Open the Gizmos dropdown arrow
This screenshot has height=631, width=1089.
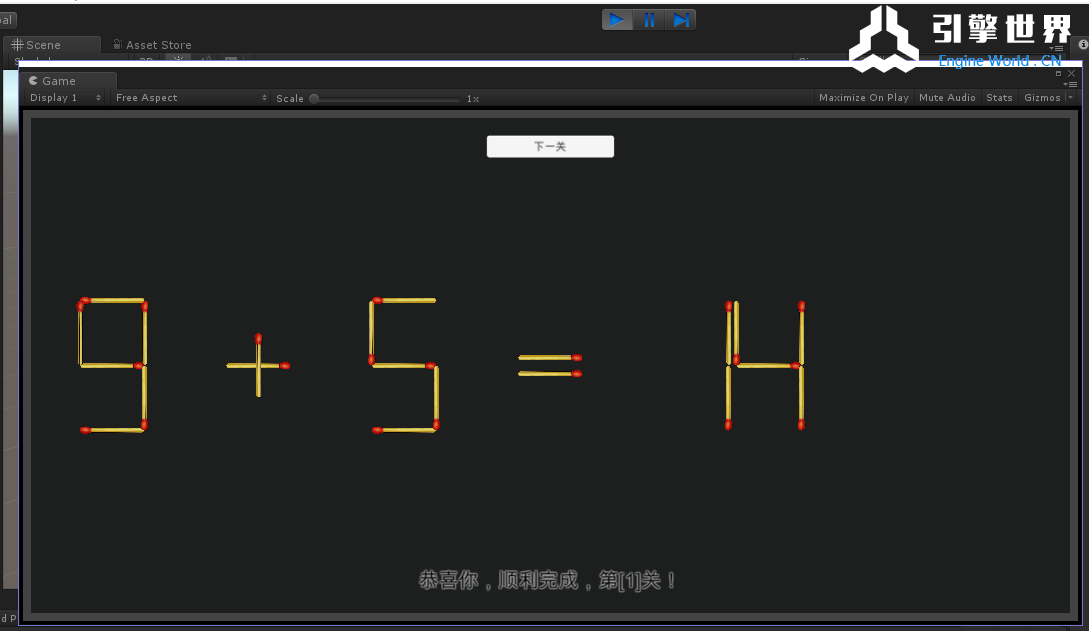pos(1071,98)
